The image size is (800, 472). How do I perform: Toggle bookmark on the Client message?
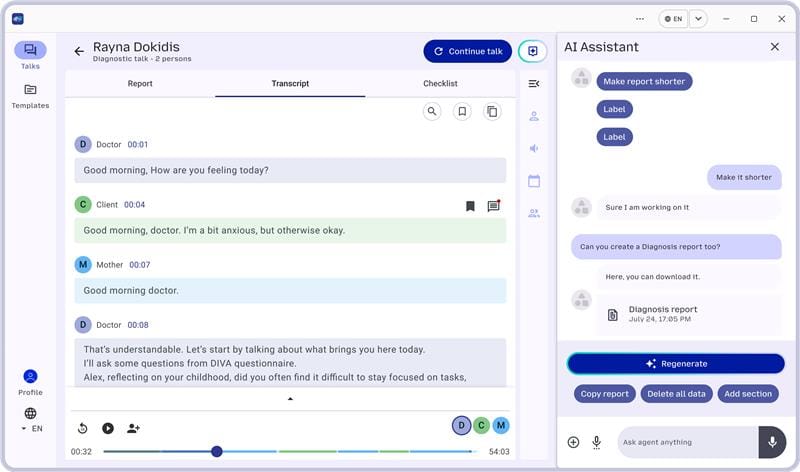[470, 206]
